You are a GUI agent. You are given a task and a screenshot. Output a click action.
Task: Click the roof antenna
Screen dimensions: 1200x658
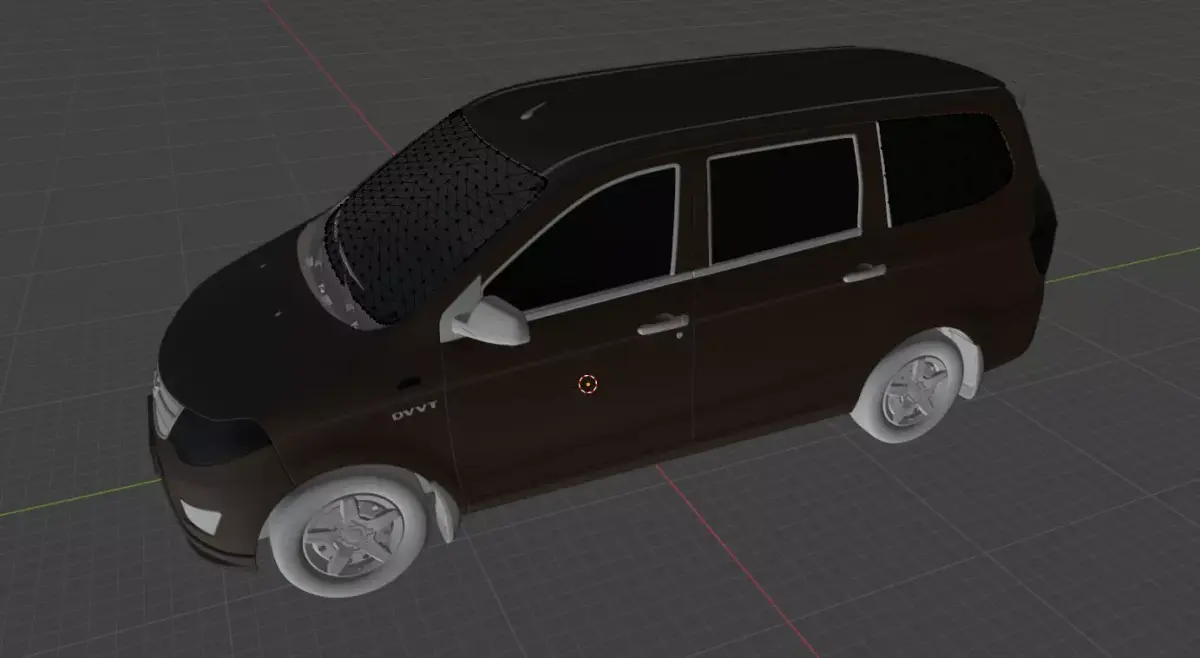click(533, 112)
